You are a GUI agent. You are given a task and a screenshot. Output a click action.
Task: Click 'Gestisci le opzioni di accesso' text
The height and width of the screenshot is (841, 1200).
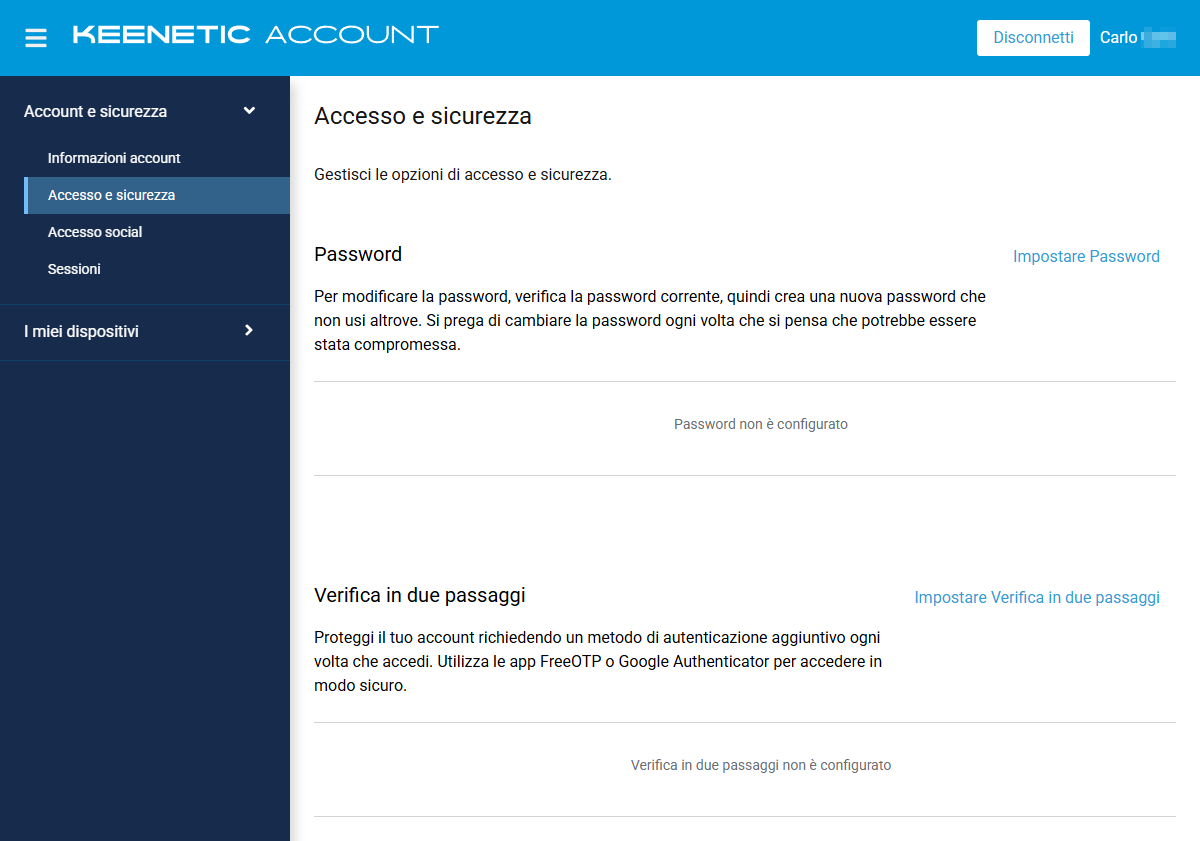[463, 174]
